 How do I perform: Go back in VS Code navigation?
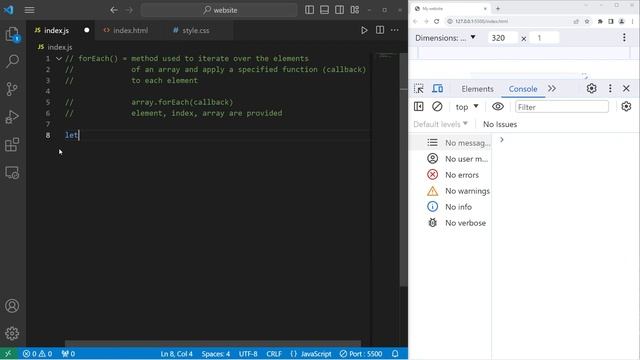pos(114,10)
